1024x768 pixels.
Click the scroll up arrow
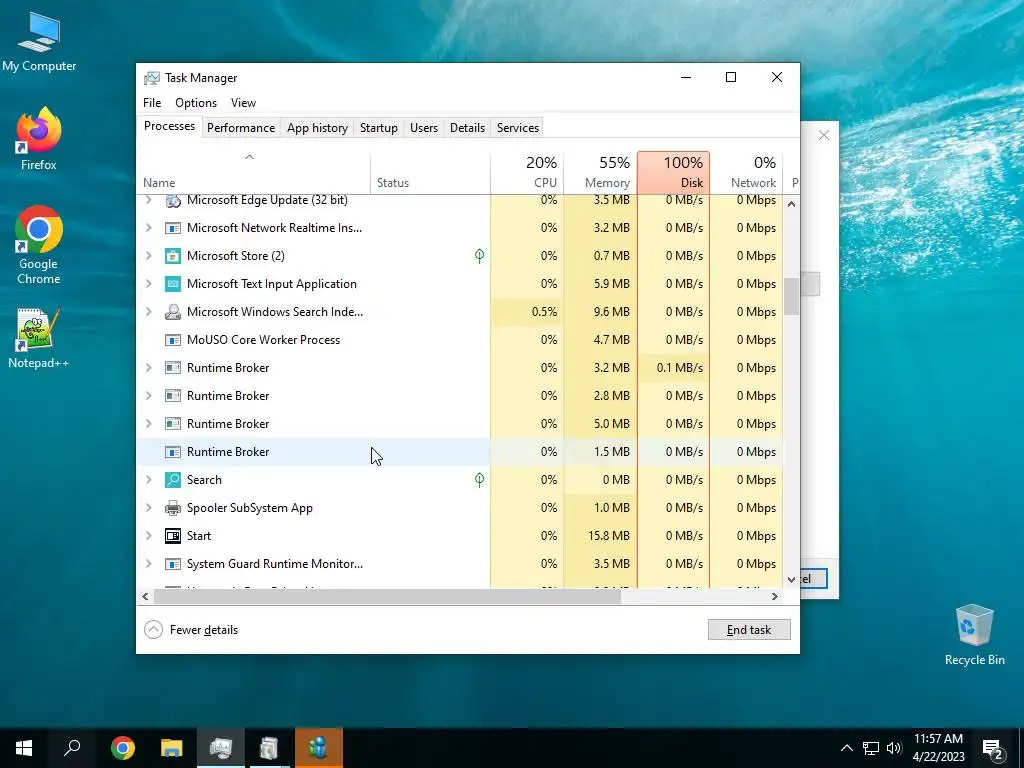click(x=792, y=204)
